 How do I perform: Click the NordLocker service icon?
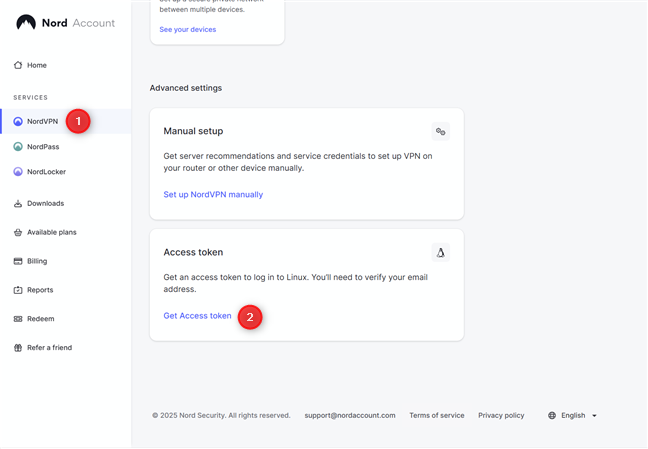pyautogui.click(x=18, y=172)
